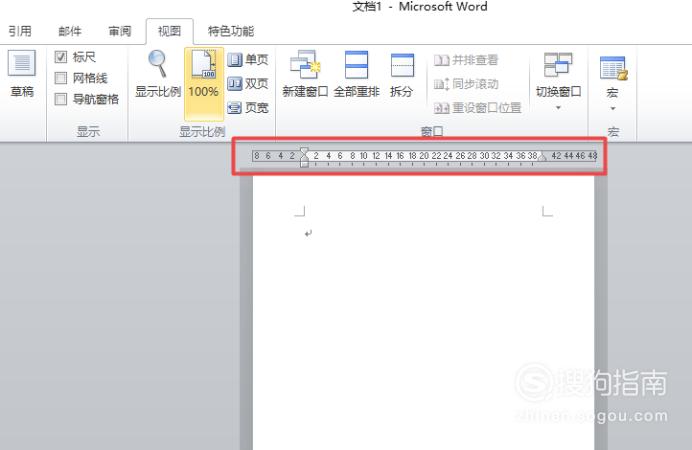Click Synchronous Scrolling (同步滚动)
This screenshot has width=692, height=450.
pos(466,83)
